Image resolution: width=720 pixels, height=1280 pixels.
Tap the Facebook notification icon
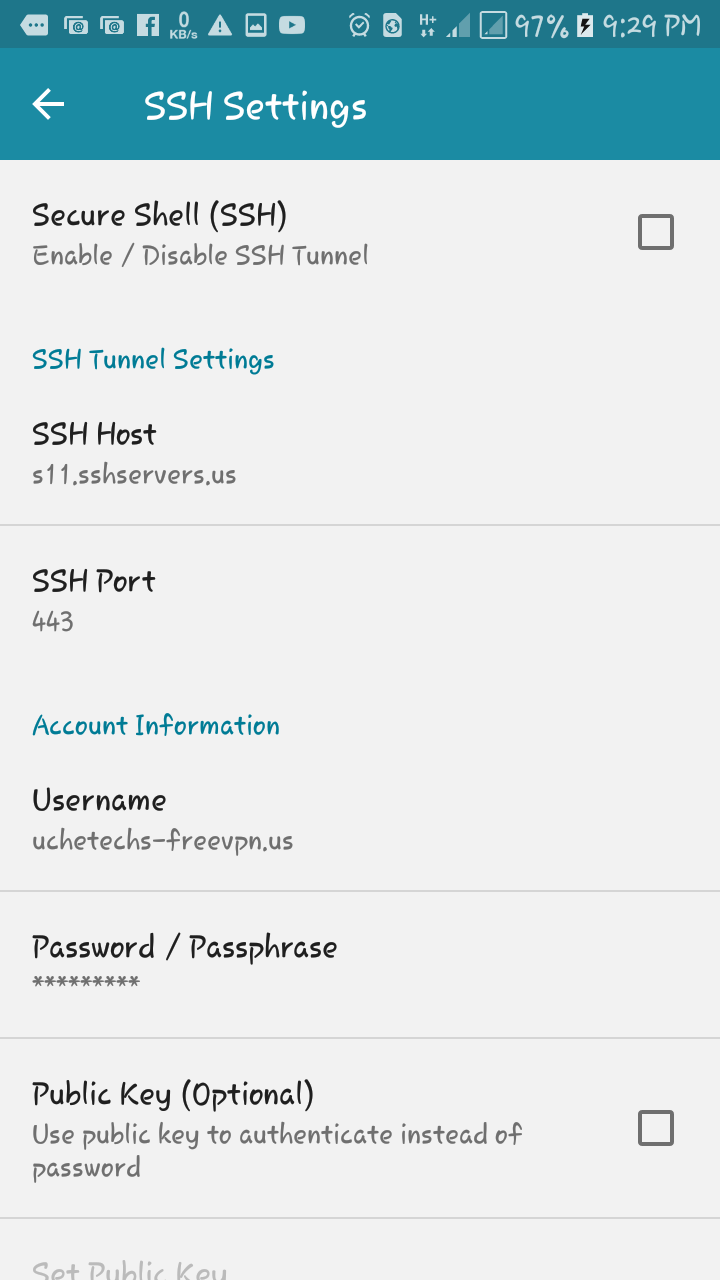tap(148, 25)
